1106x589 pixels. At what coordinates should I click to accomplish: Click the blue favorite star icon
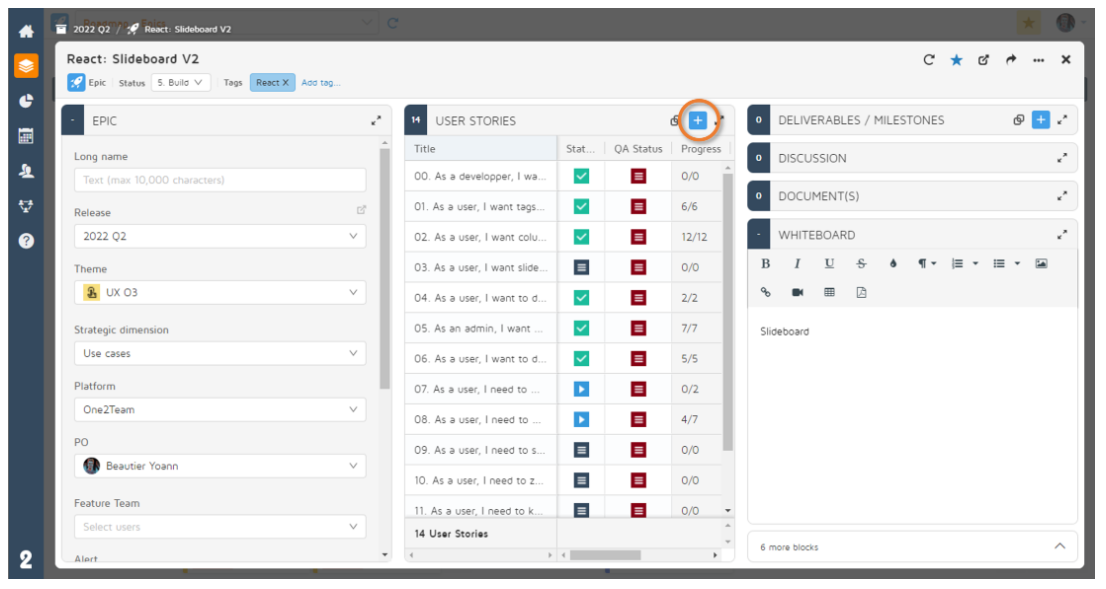(x=956, y=60)
